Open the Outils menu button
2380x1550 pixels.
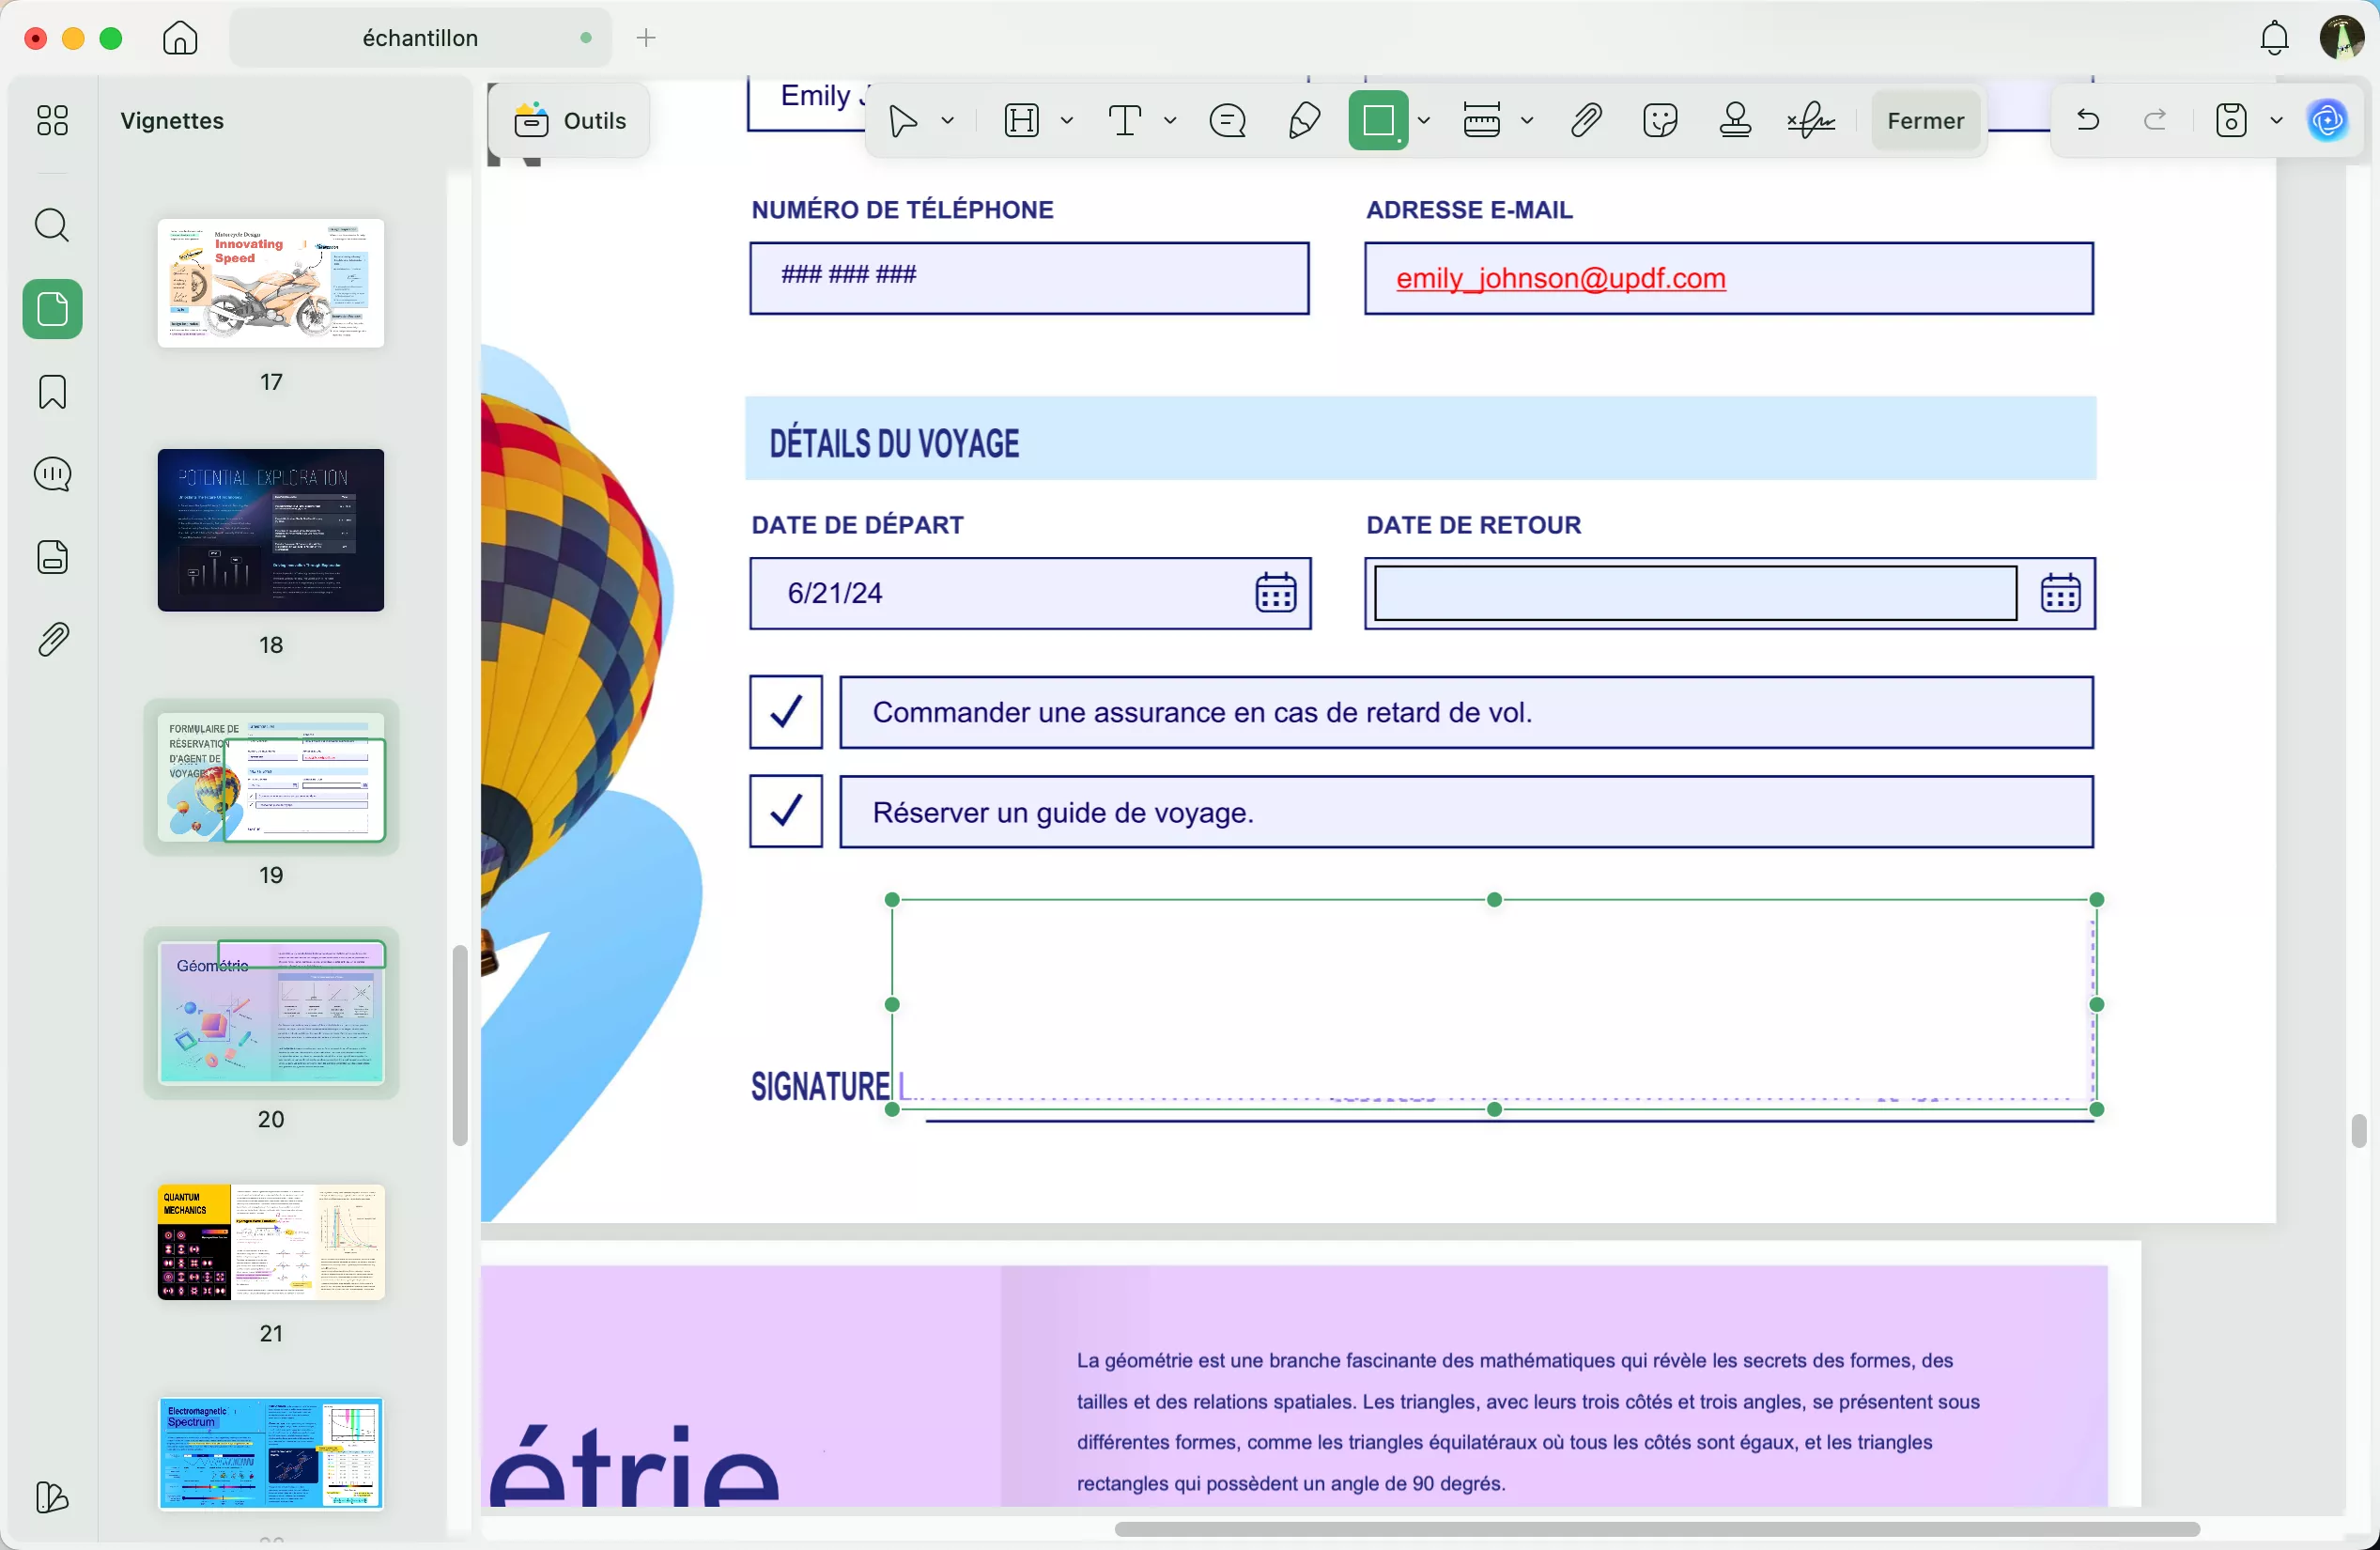[570, 121]
